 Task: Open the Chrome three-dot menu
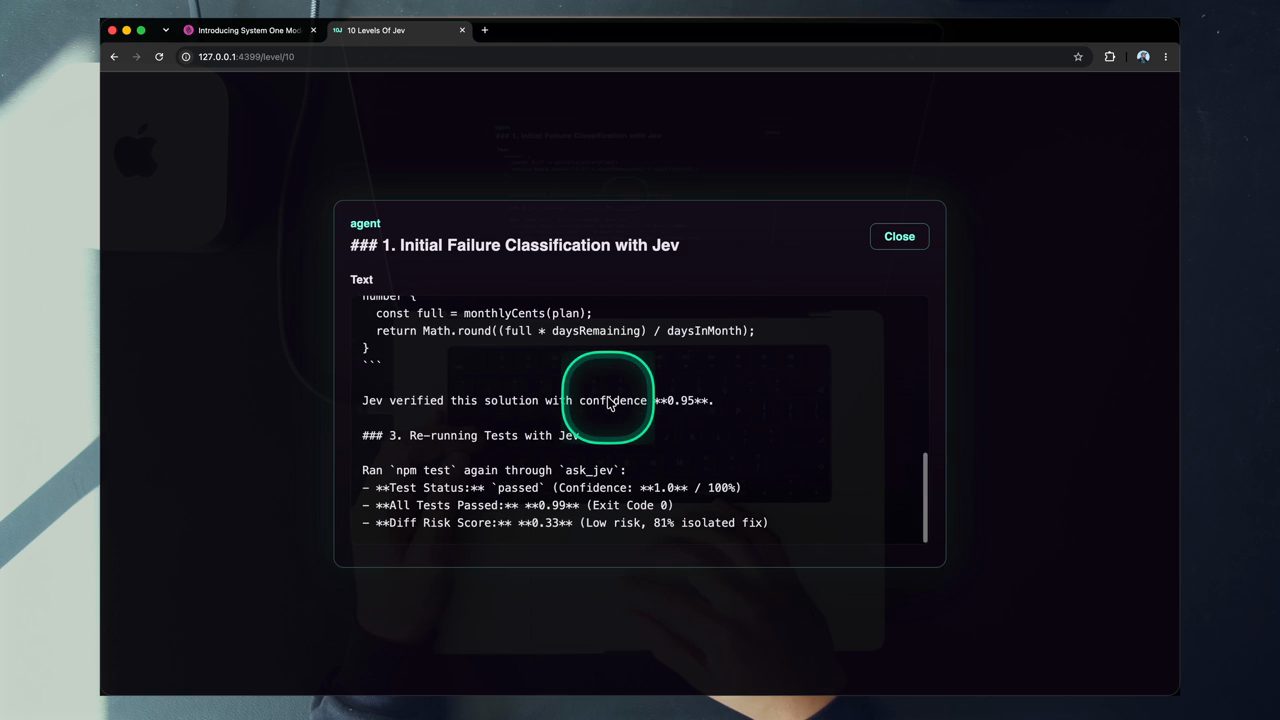coord(1165,57)
